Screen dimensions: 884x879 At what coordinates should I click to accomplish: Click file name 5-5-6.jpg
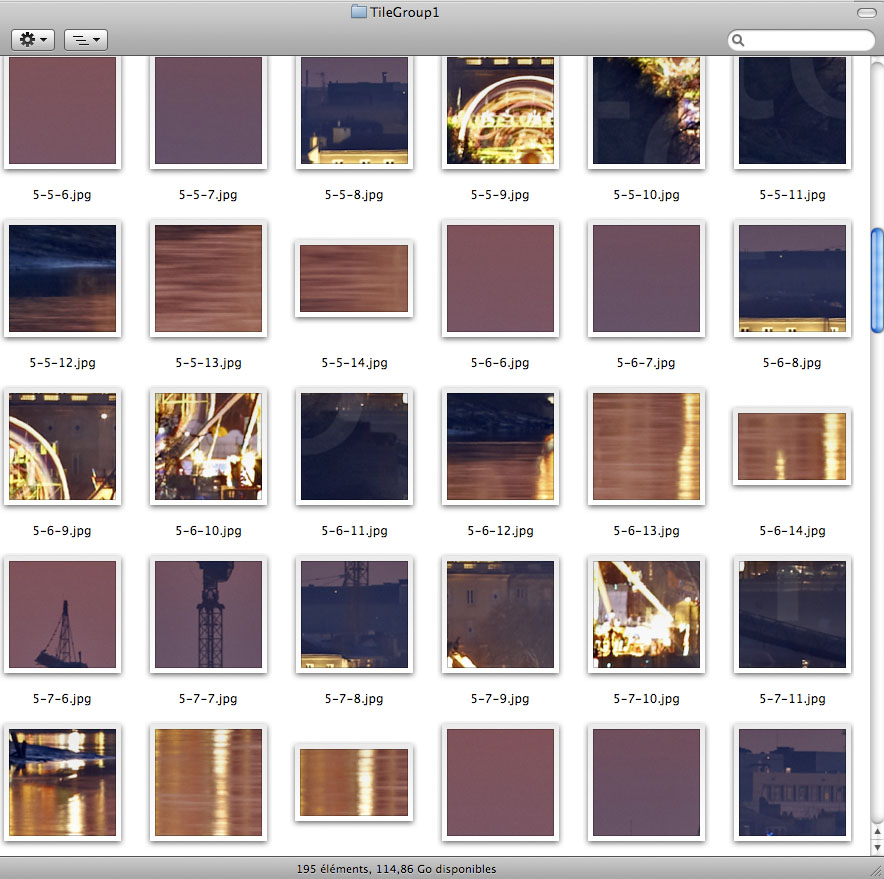coord(62,195)
